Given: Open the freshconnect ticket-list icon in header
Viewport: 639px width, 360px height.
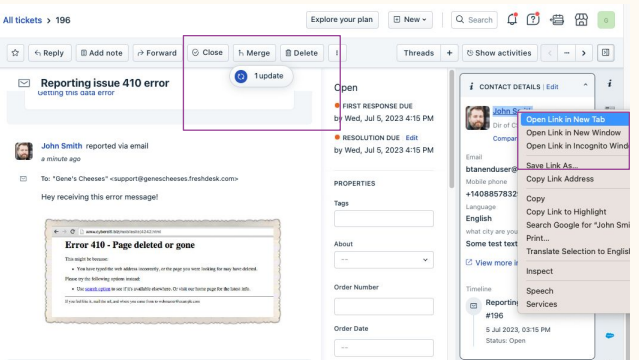Looking at the screenshot, I should (x=557, y=20).
